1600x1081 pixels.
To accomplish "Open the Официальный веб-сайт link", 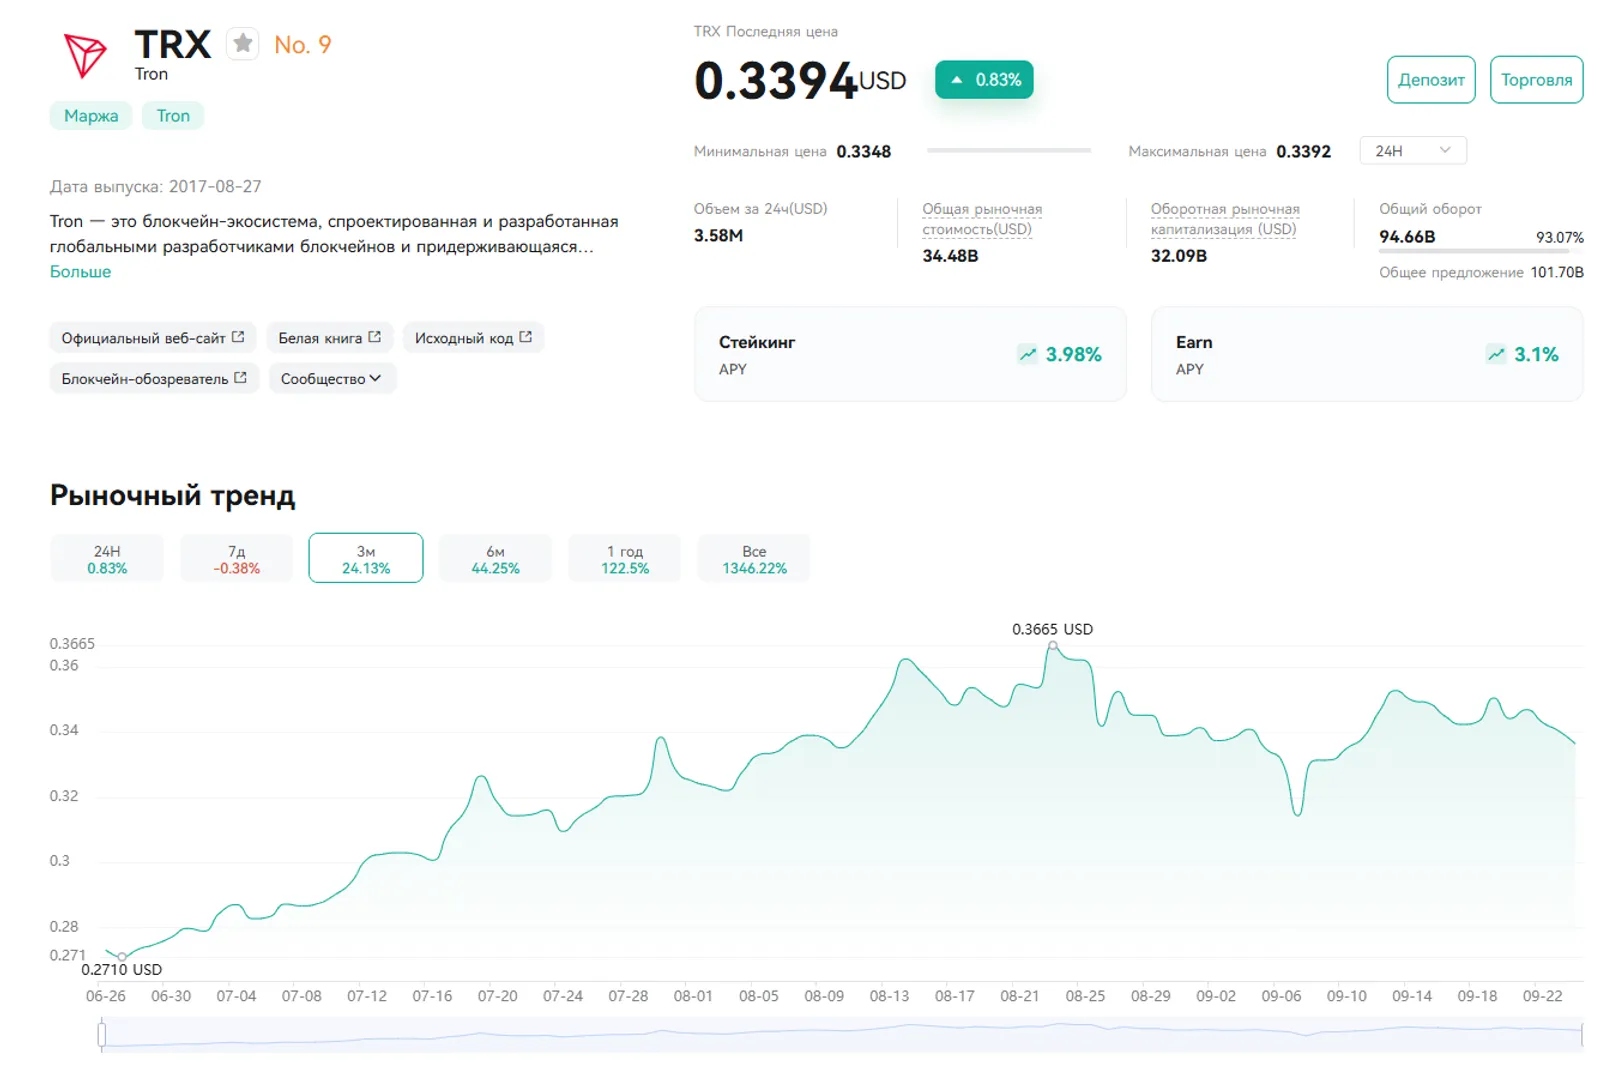I will pos(153,337).
